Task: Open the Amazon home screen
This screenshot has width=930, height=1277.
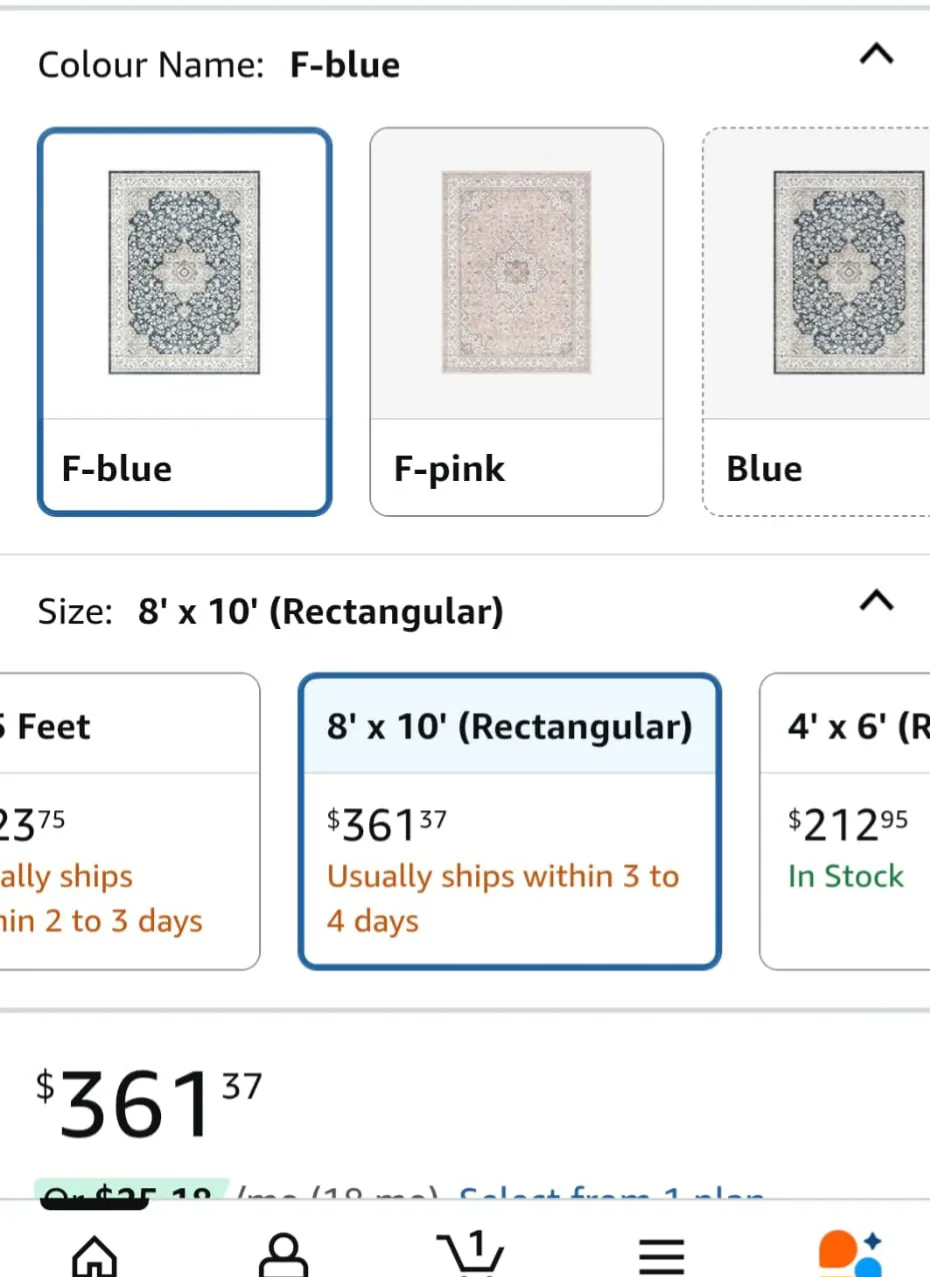Action: tap(93, 1252)
